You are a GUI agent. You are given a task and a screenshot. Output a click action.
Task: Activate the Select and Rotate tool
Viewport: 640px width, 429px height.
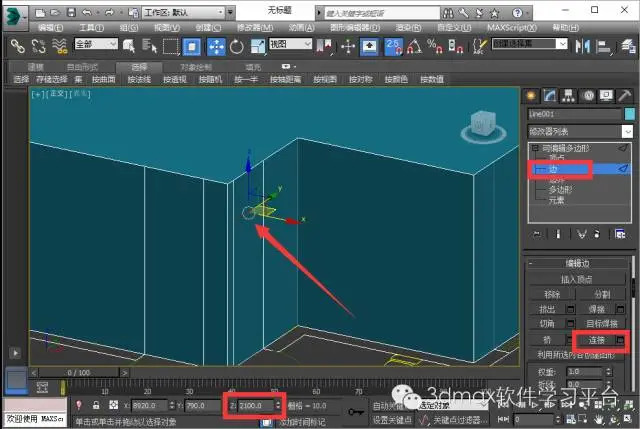[237, 46]
